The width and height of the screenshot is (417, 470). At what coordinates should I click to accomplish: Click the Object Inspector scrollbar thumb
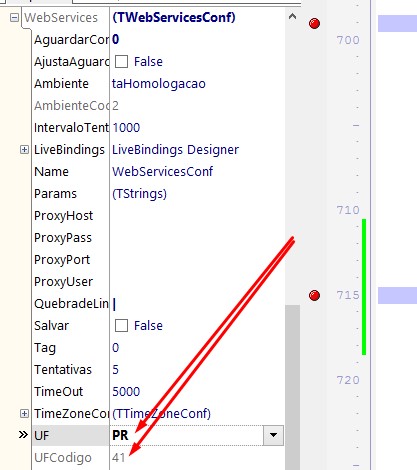click(292, 387)
